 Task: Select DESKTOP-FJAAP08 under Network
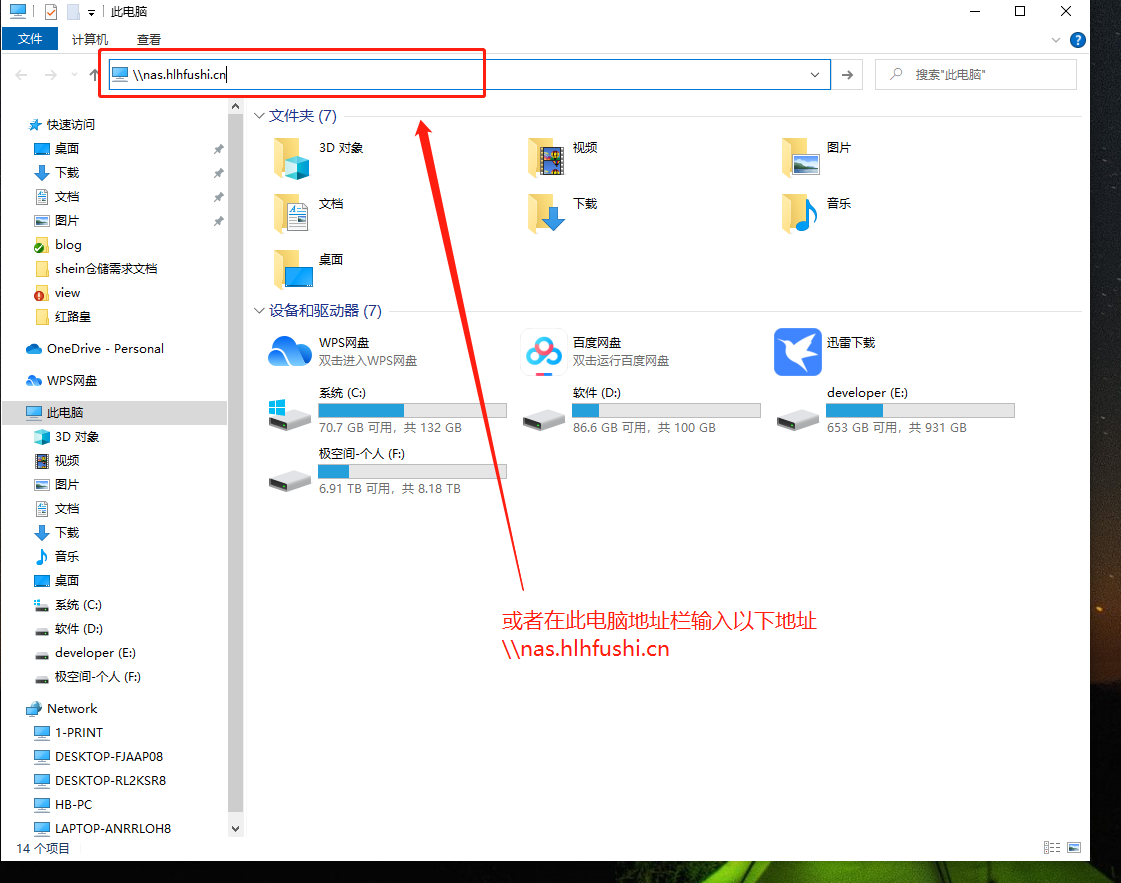click(108, 757)
